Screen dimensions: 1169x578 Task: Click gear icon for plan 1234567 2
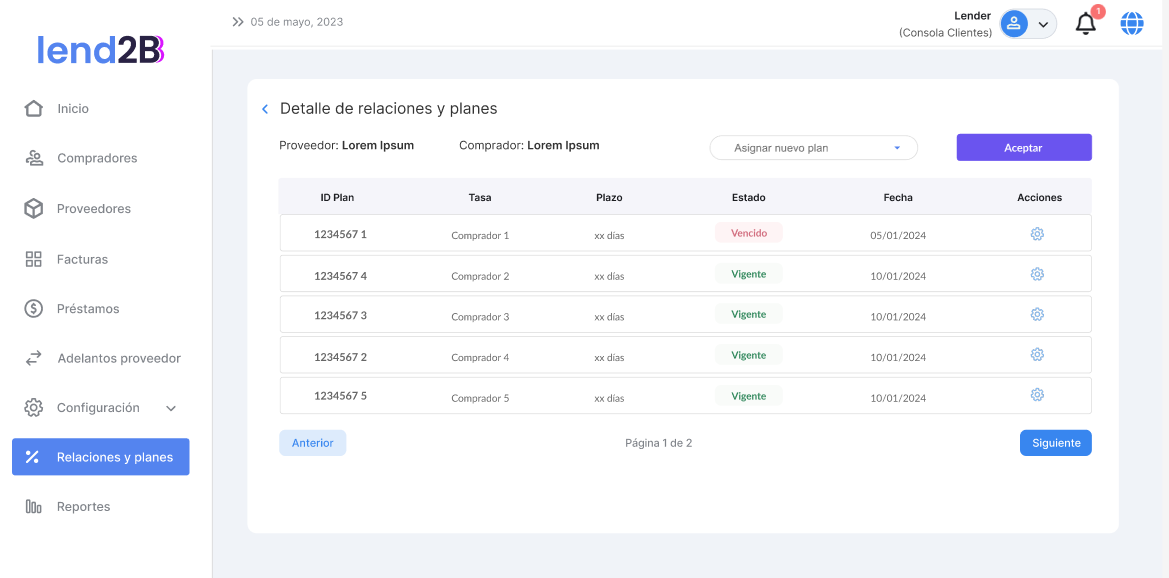(1037, 355)
